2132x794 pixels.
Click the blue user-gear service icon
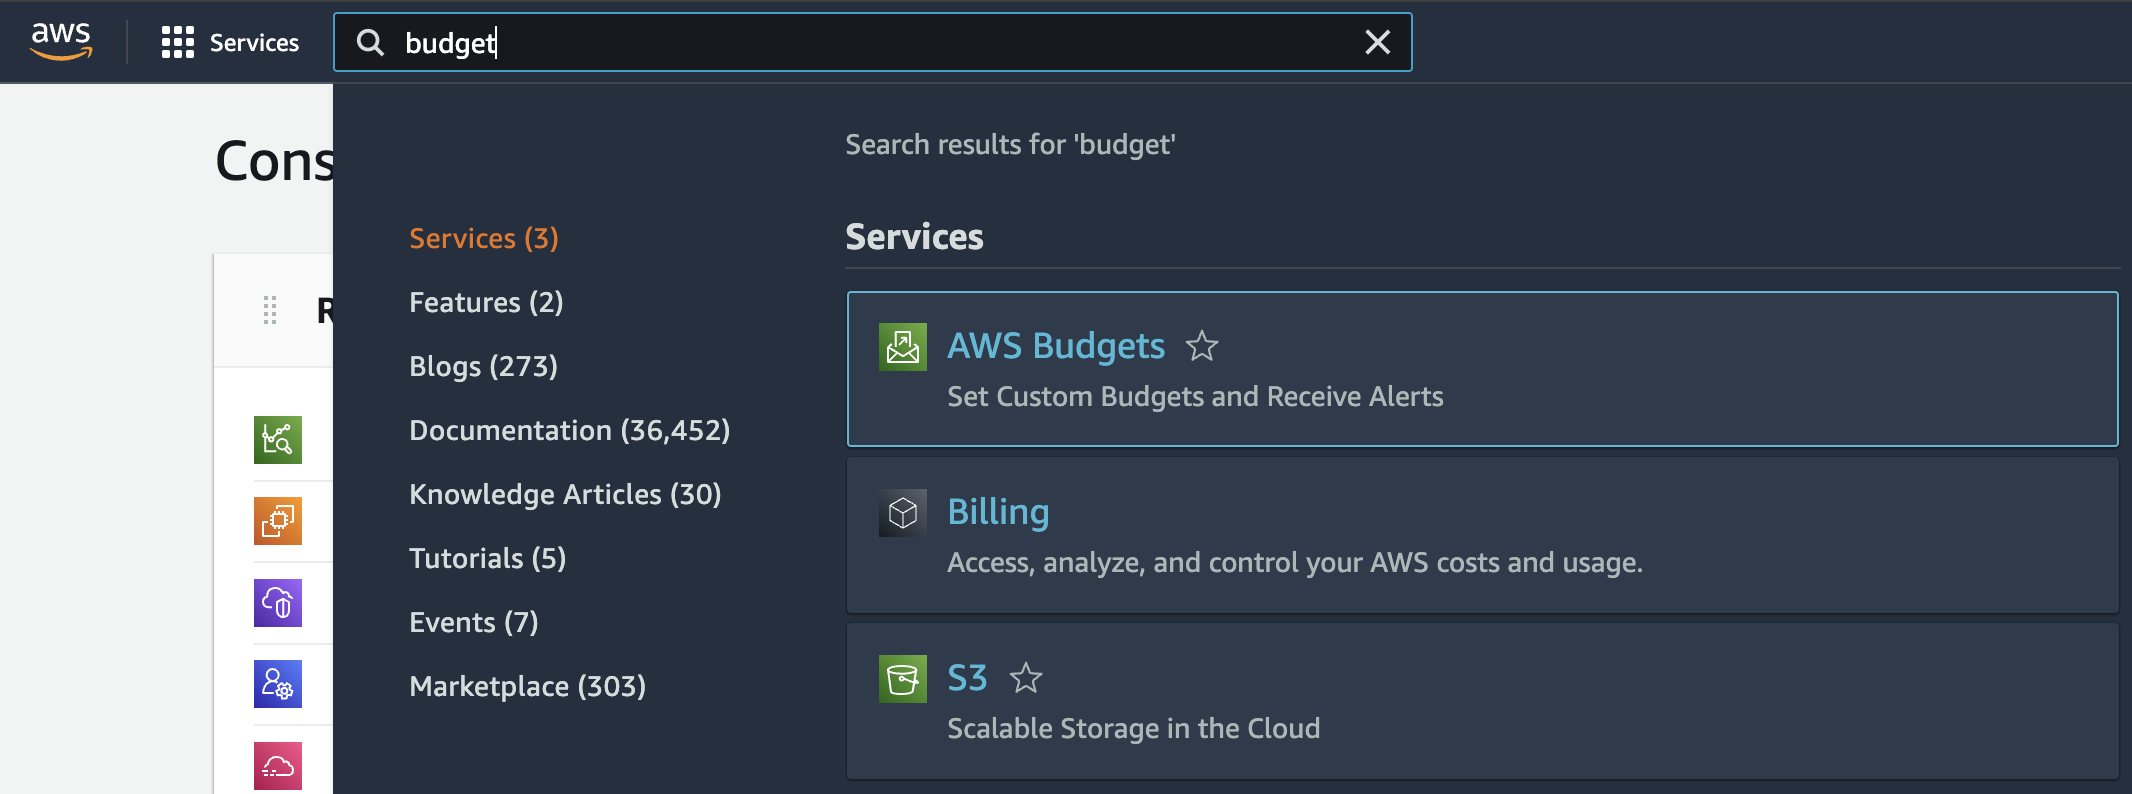[x=278, y=684]
